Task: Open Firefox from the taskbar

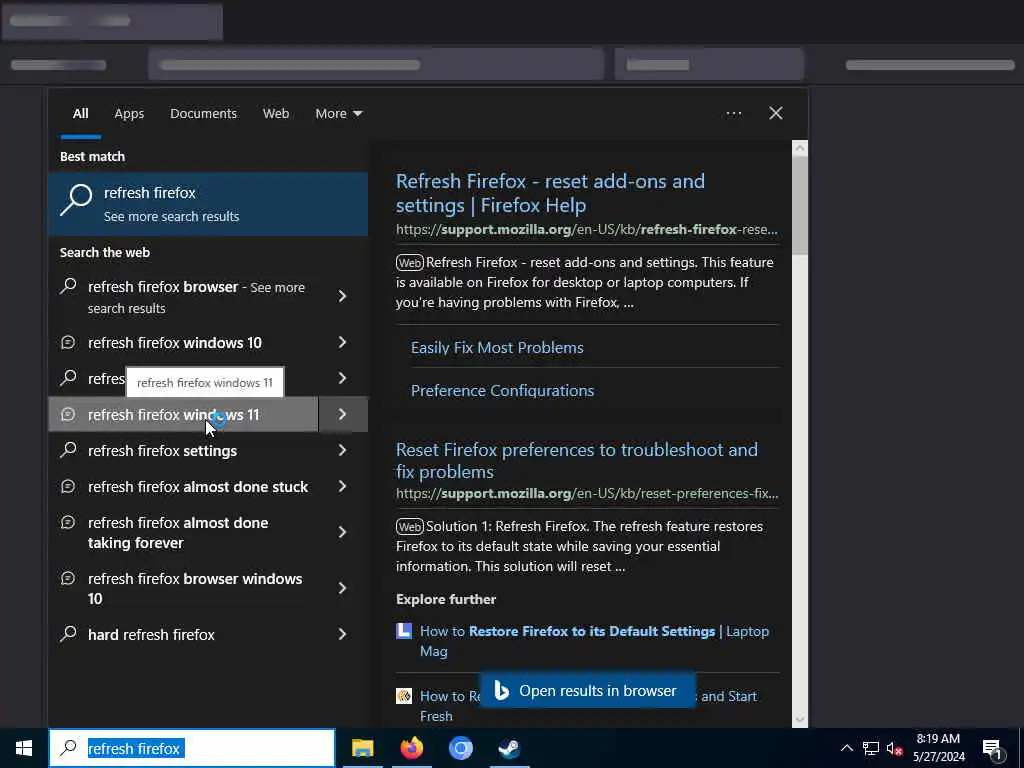Action: point(411,748)
